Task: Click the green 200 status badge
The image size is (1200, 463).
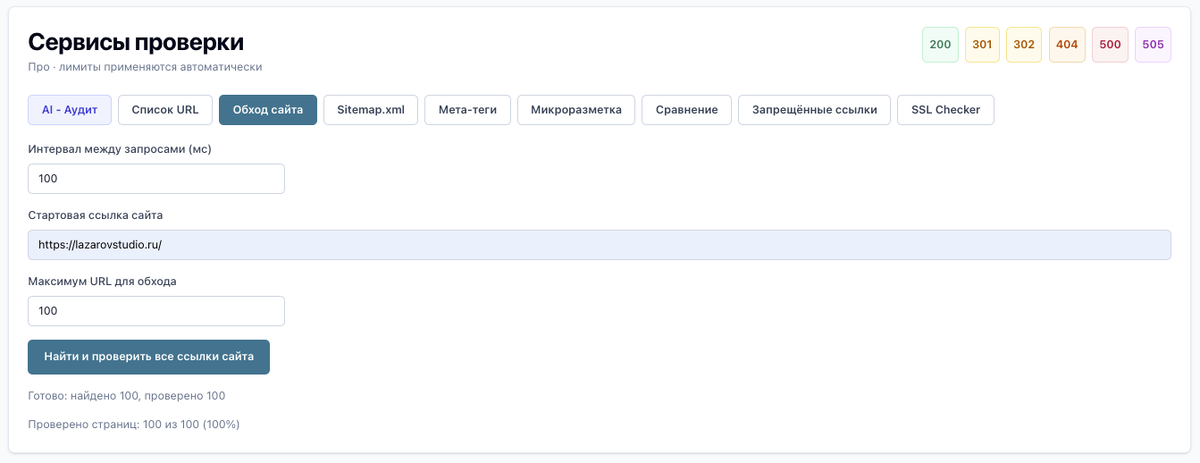Action: pyautogui.click(x=940, y=45)
